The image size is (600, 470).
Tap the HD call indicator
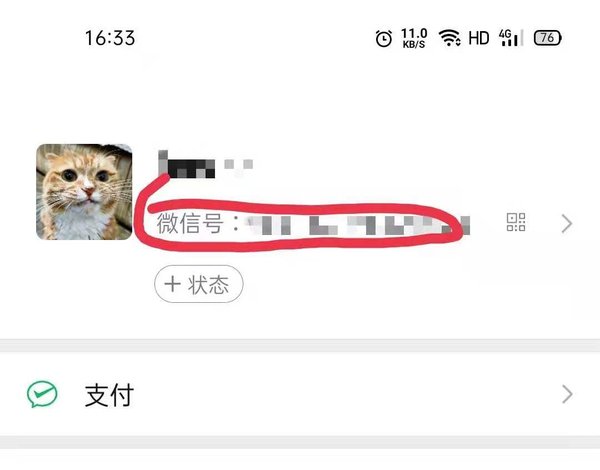[x=479, y=38]
